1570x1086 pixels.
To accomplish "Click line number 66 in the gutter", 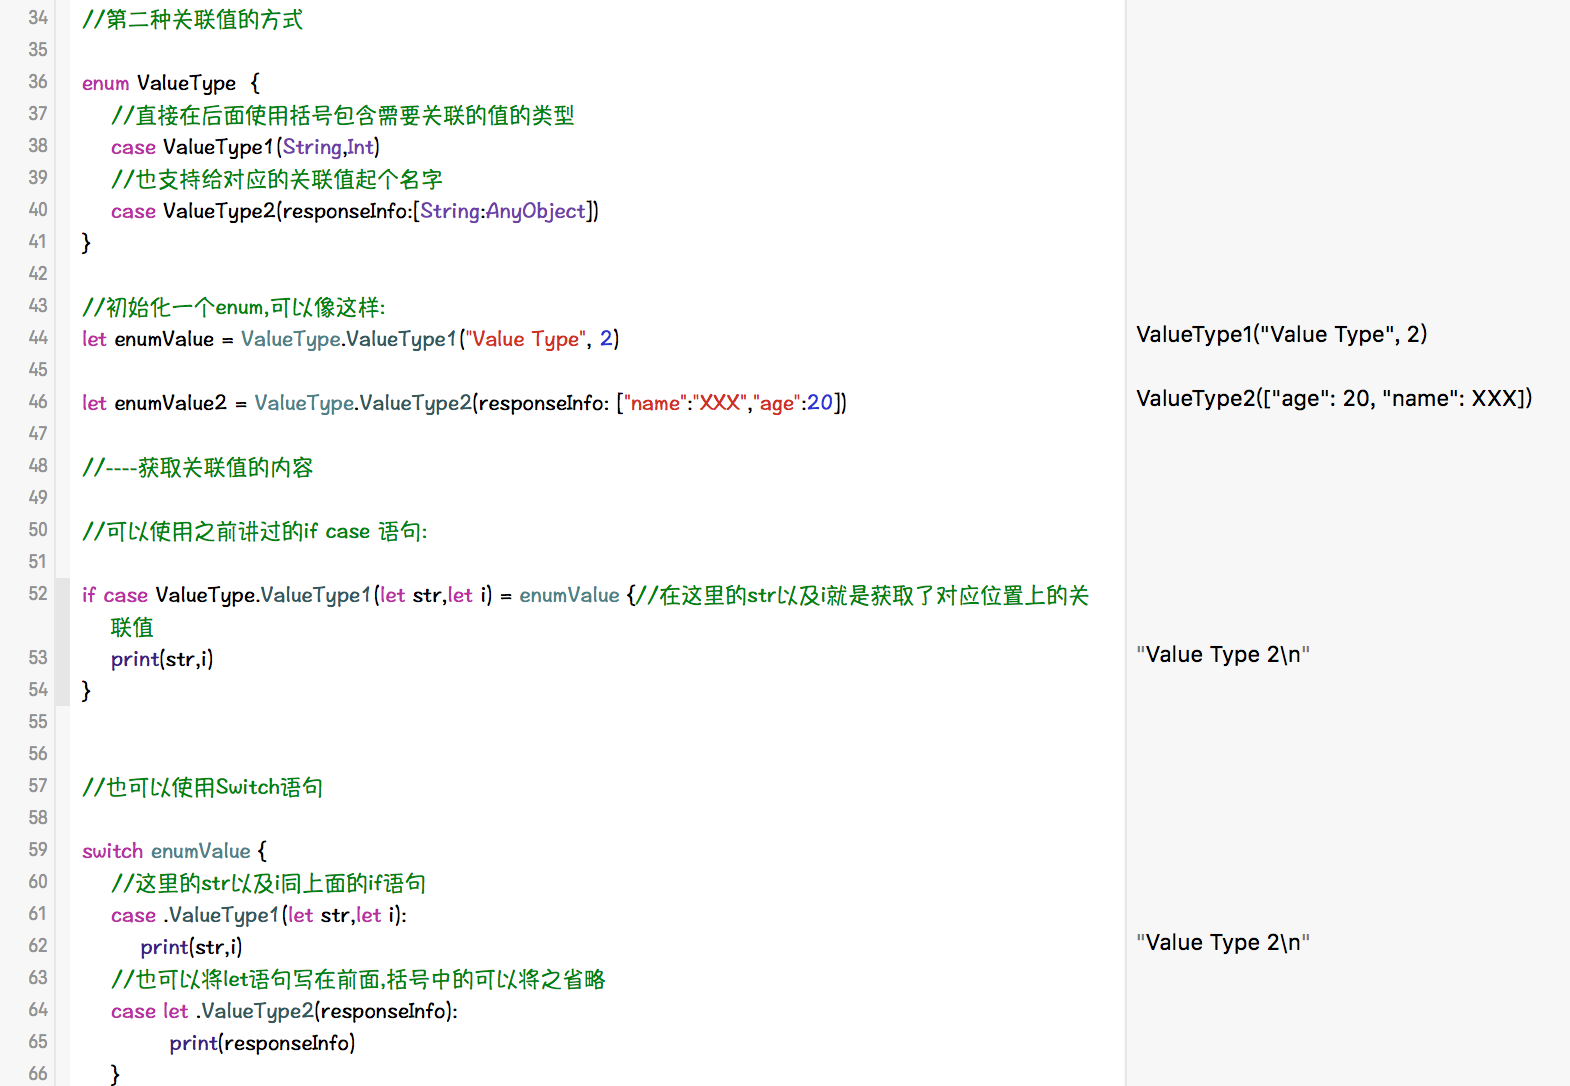I will tap(38, 1074).
